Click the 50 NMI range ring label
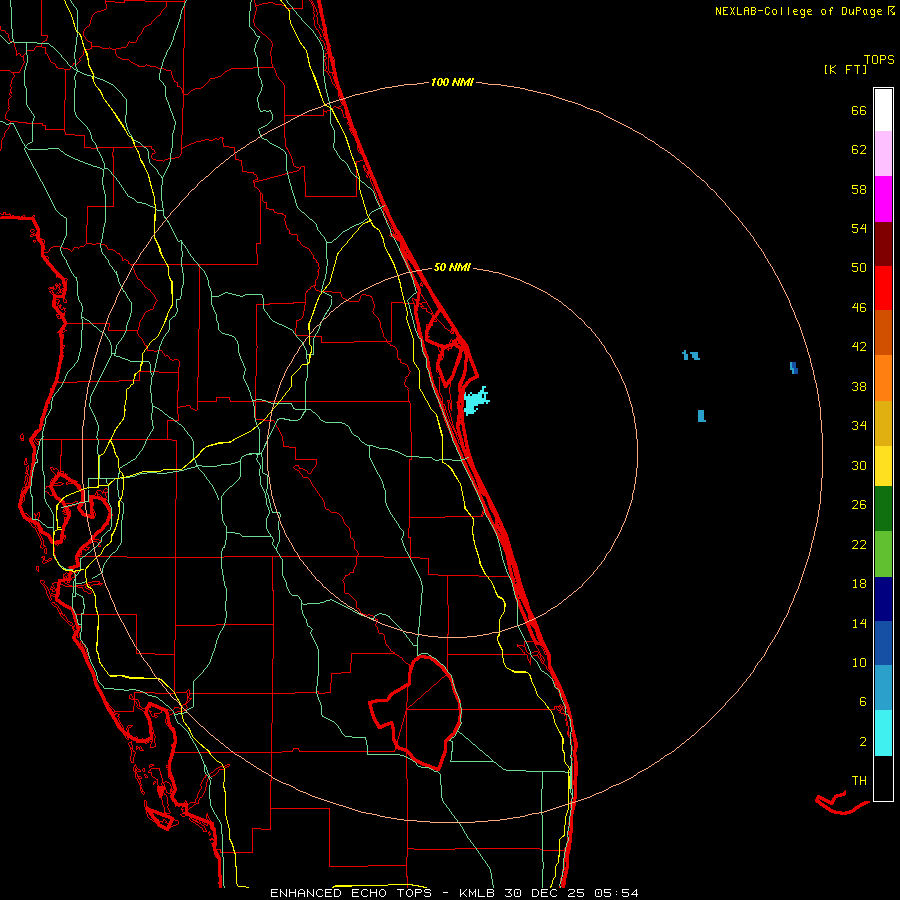This screenshot has height=900, width=900. (452, 267)
